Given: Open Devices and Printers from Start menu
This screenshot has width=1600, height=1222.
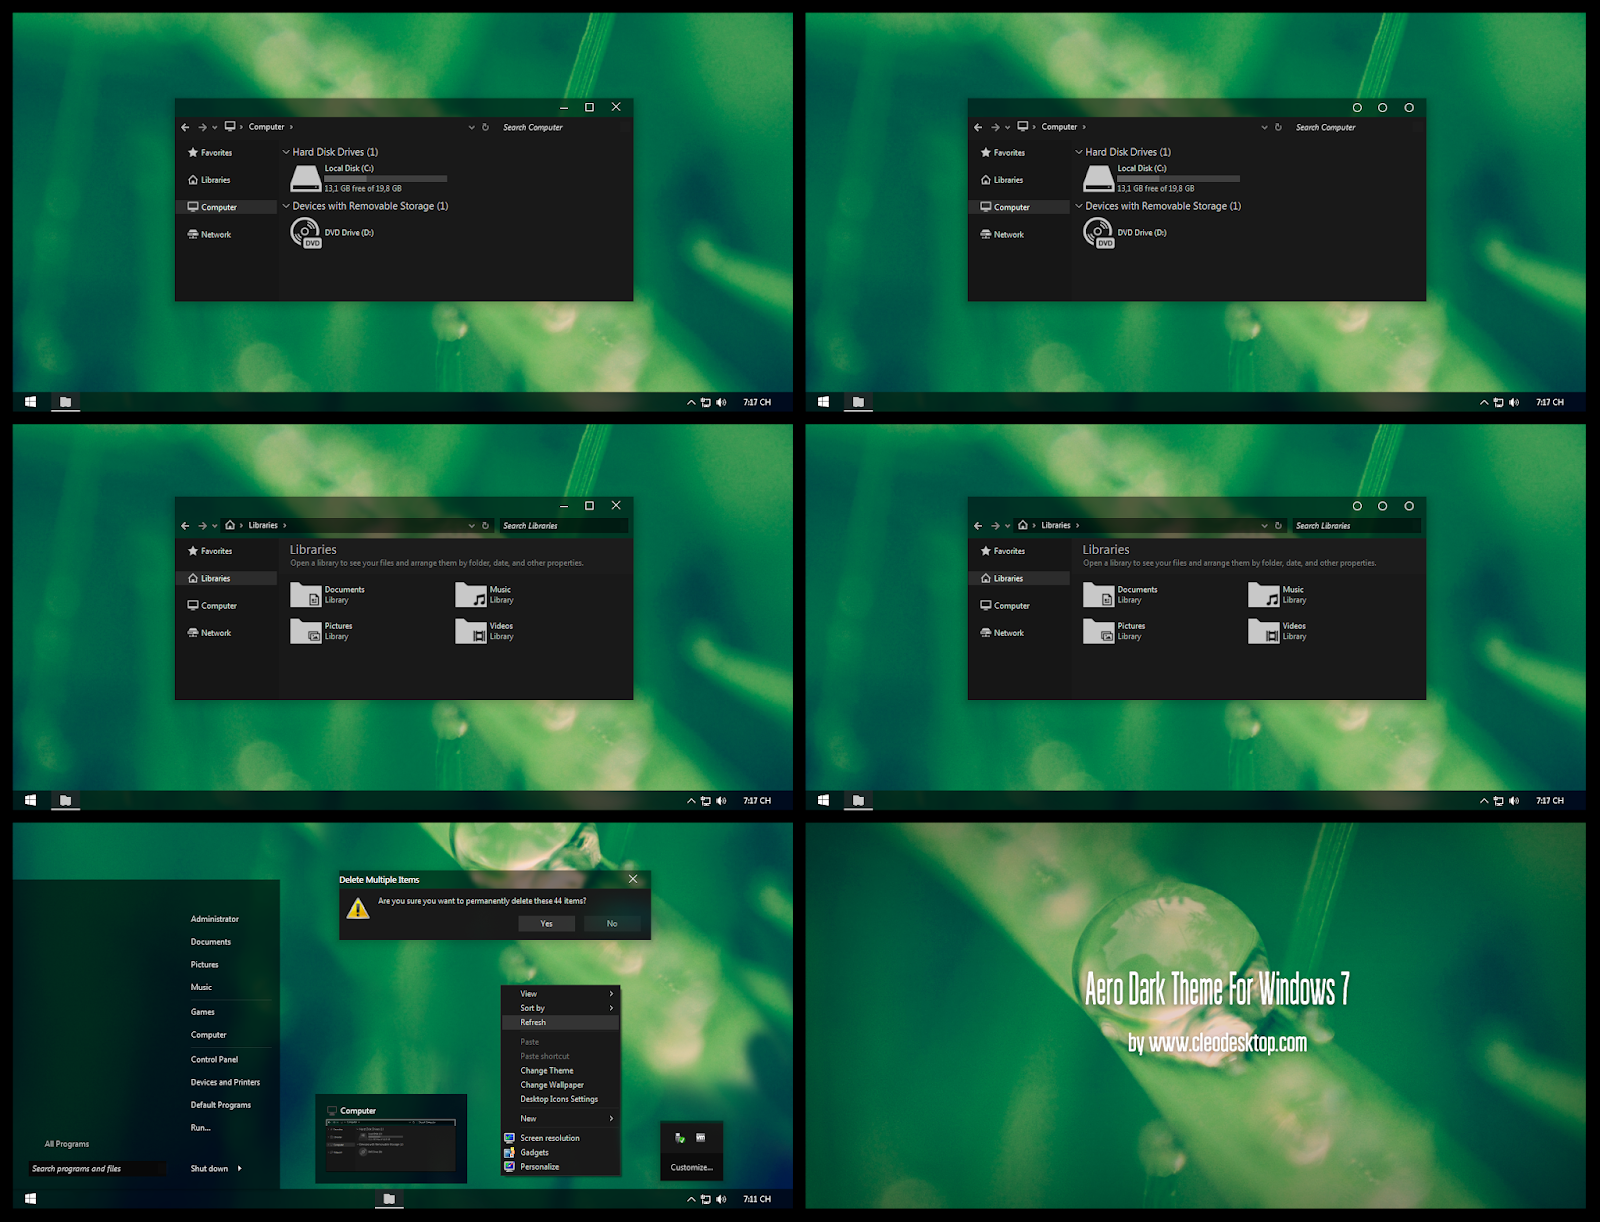Looking at the screenshot, I should (226, 1083).
